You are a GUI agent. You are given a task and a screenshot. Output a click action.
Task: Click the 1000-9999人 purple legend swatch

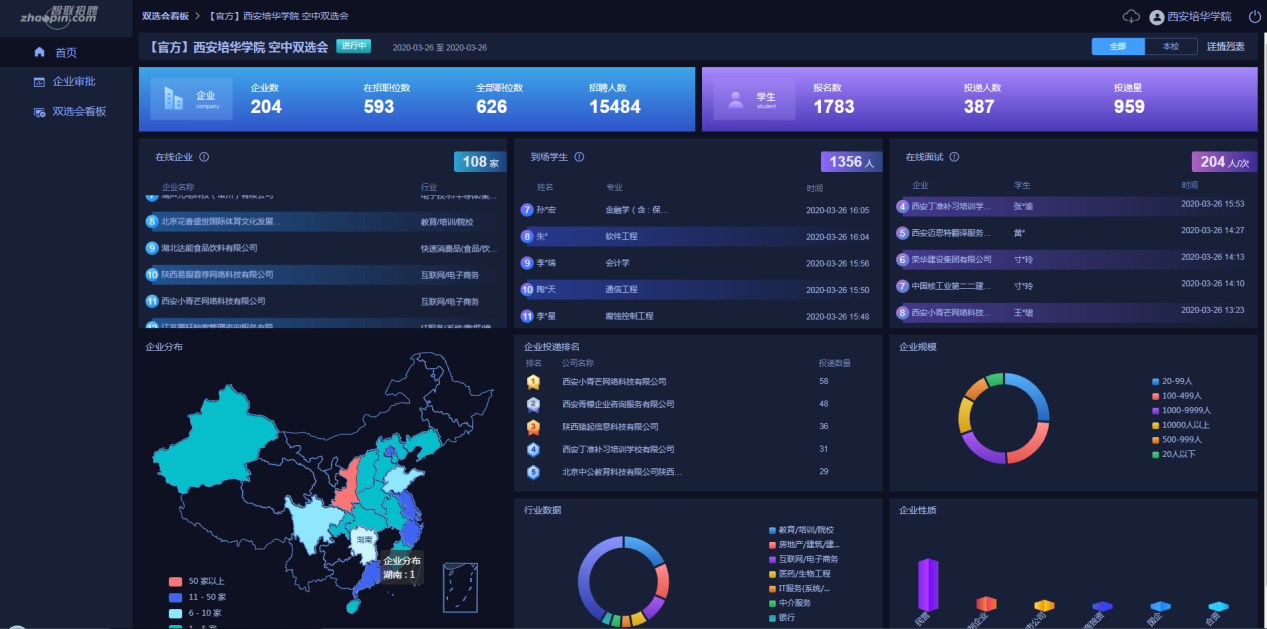point(1156,410)
